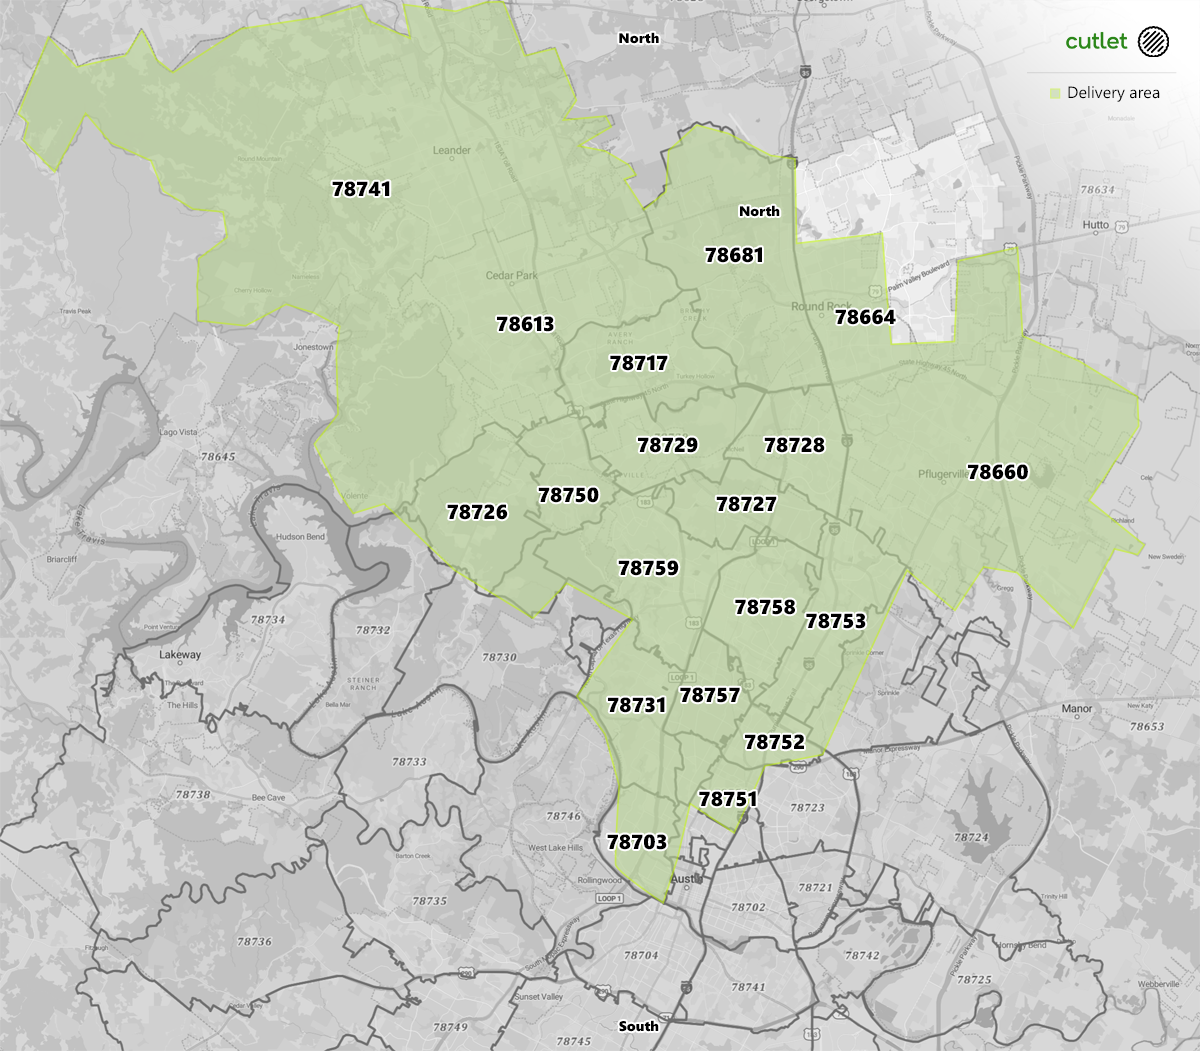Click the Austin city label
Viewport: 1200px width, 1051px height.
pos(687,879)
